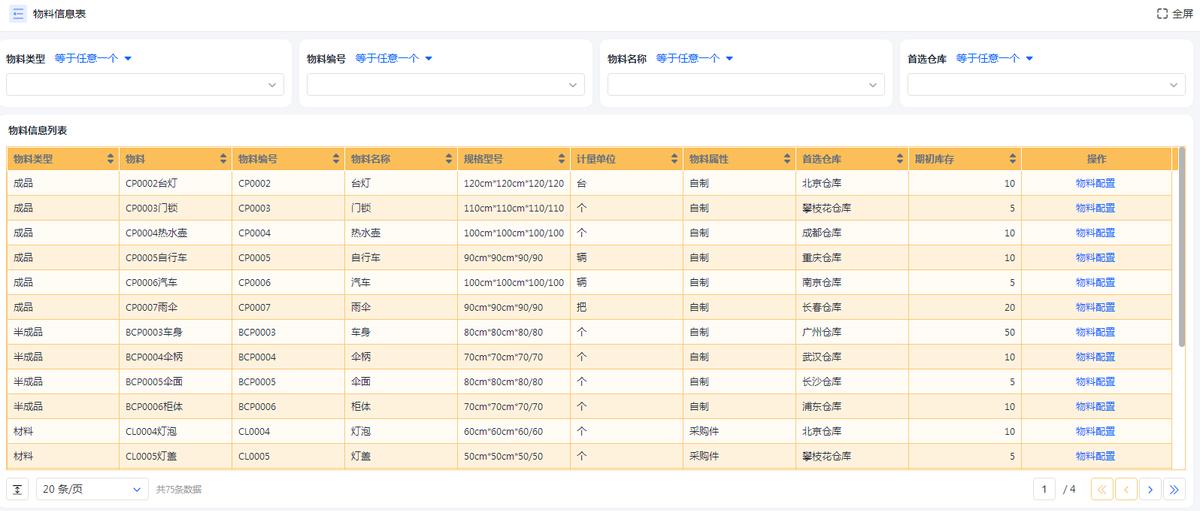The height and width of the screenshot is (511, 1200).
Task: Open the 首选仓库 filter value dropdown
Action: tap(1047, 85)
